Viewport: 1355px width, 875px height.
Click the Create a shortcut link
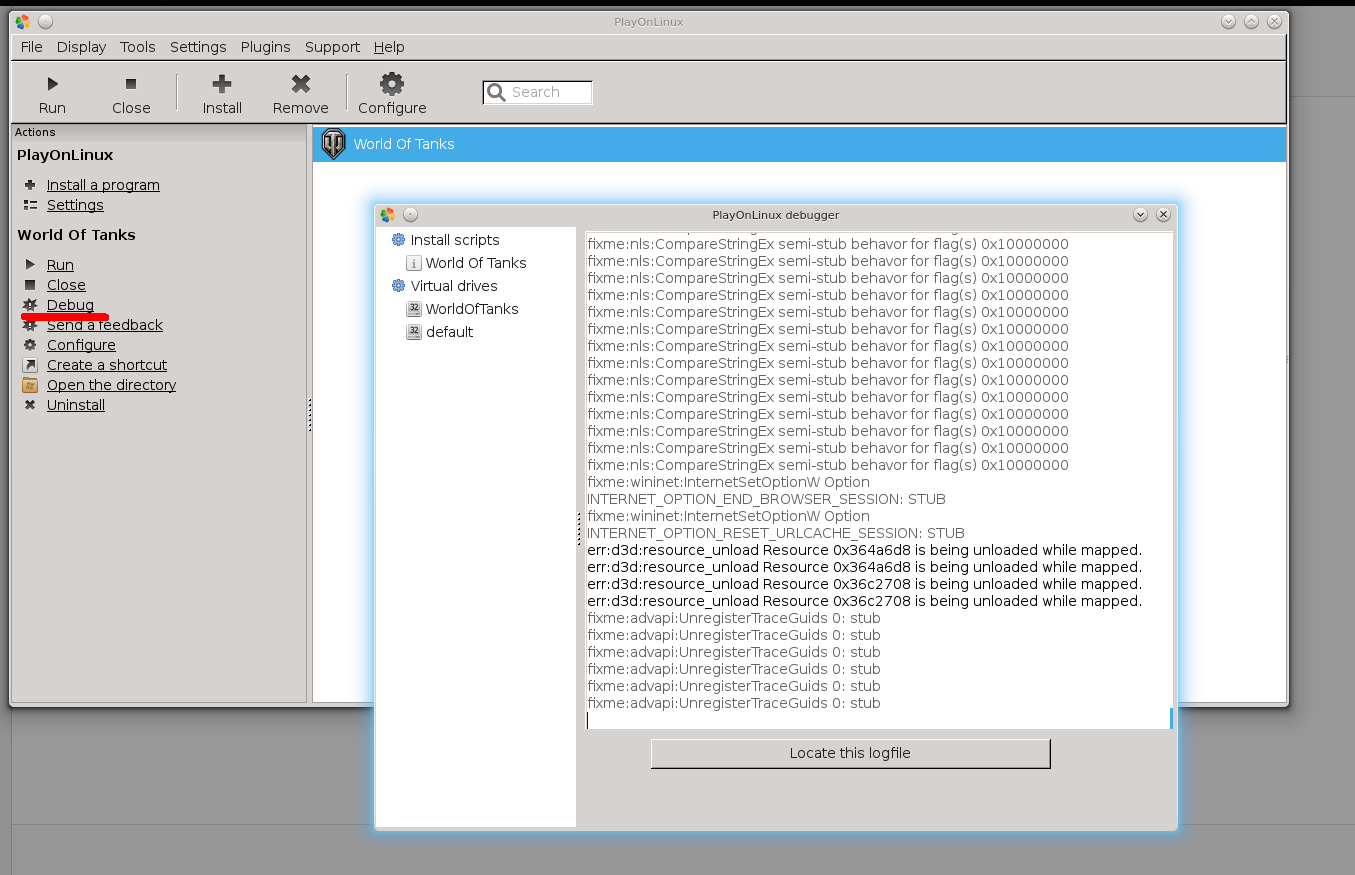107,365
